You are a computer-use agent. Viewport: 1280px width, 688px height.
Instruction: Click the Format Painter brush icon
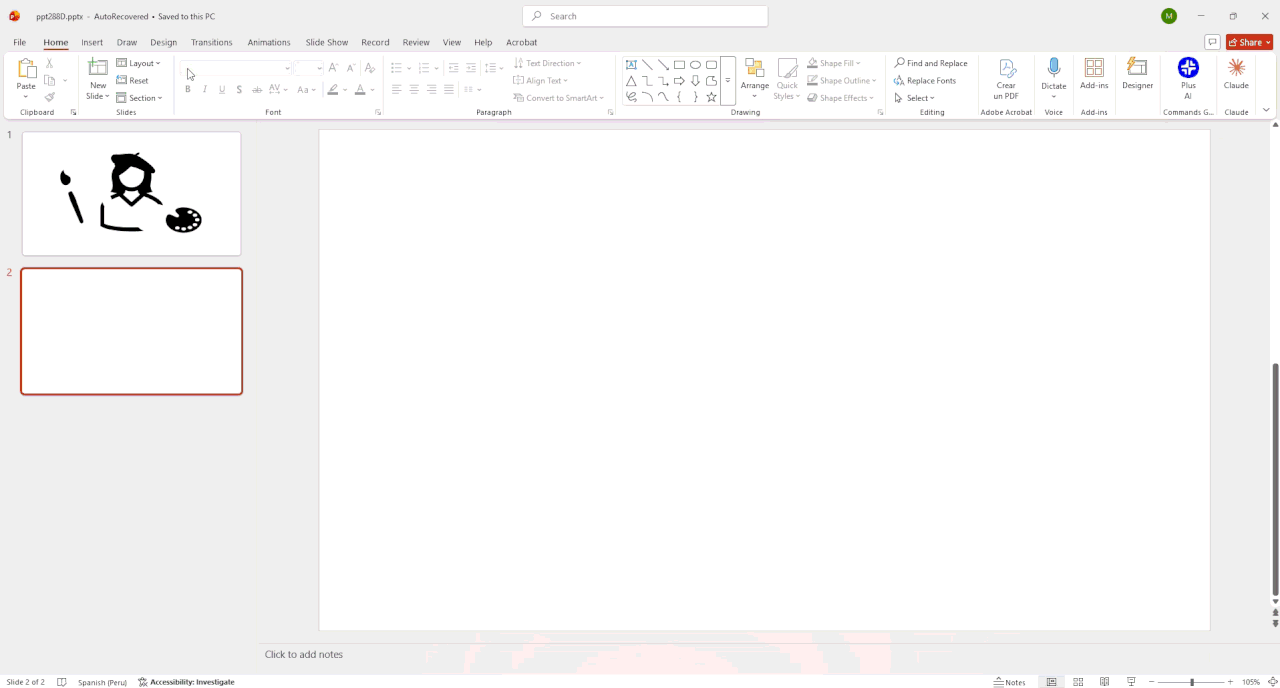[50, 97]
